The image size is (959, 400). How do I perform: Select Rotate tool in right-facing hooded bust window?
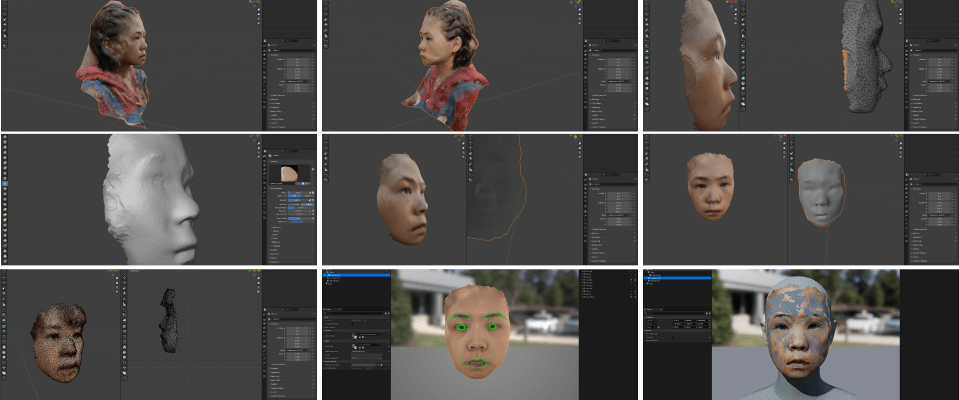coord(5,14)
